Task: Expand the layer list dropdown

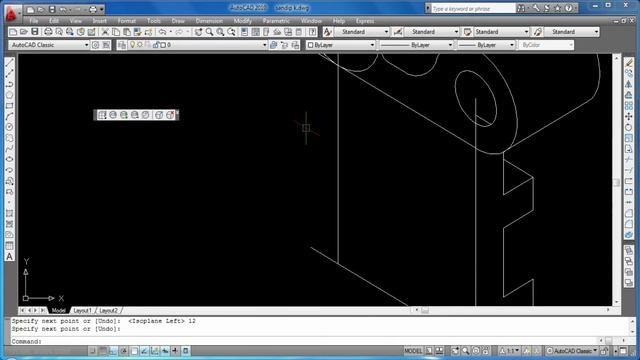Action: coord(264,45)
